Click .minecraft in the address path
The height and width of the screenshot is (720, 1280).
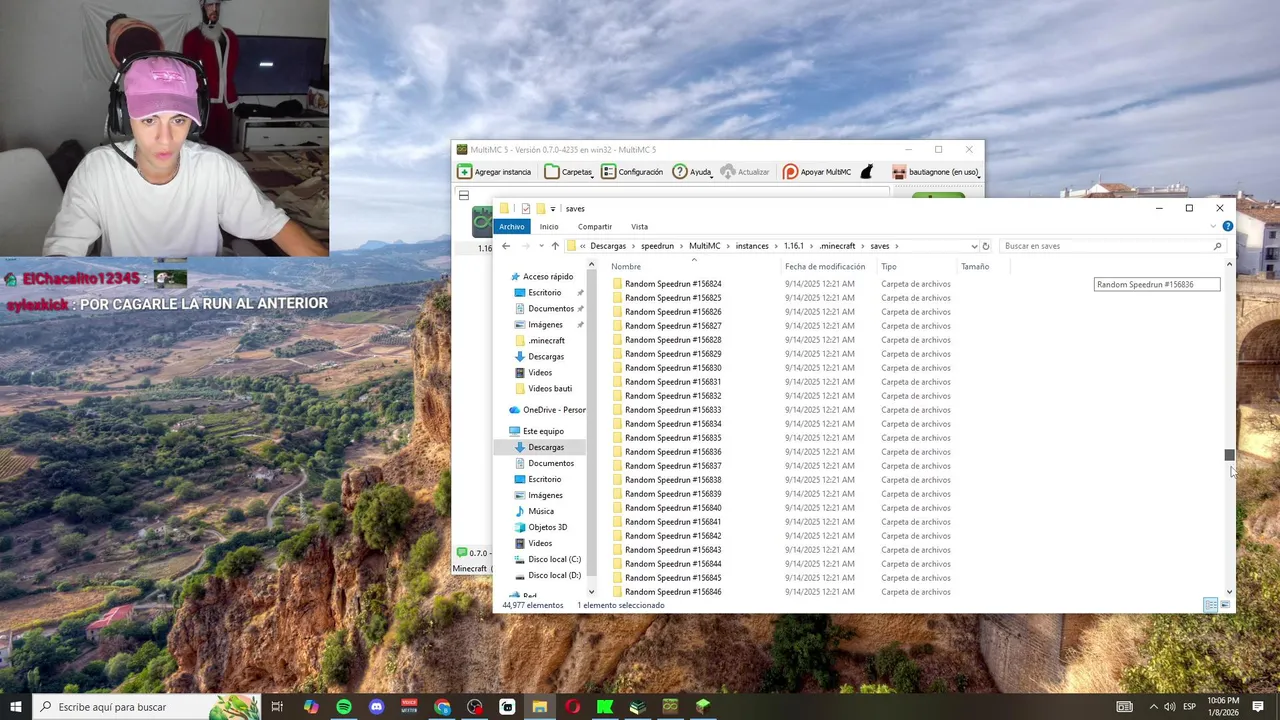837,246
